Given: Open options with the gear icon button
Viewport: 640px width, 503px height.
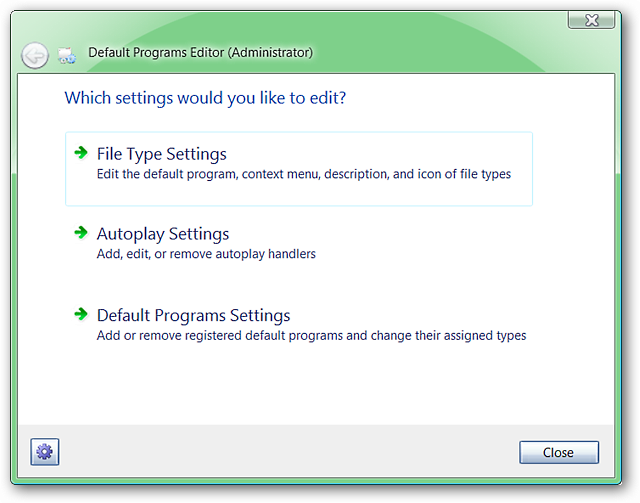Looking at the screenshot, I should (45, 452).
